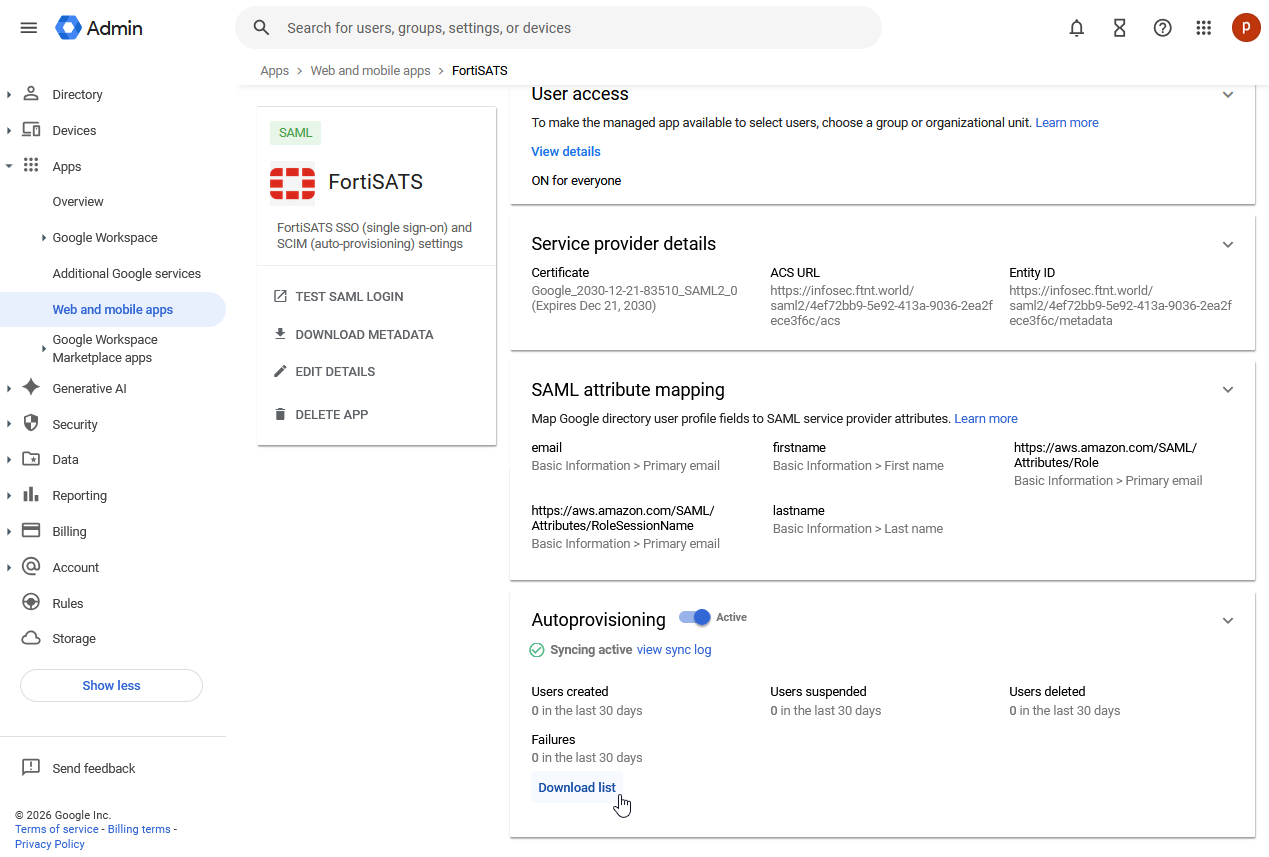Open the view sync log link
The image size is (1269, 857).
click(674, 650)
